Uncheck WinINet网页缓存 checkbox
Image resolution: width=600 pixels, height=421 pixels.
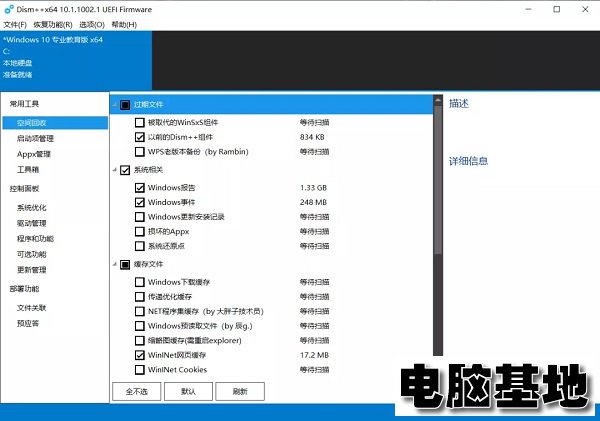140,355
